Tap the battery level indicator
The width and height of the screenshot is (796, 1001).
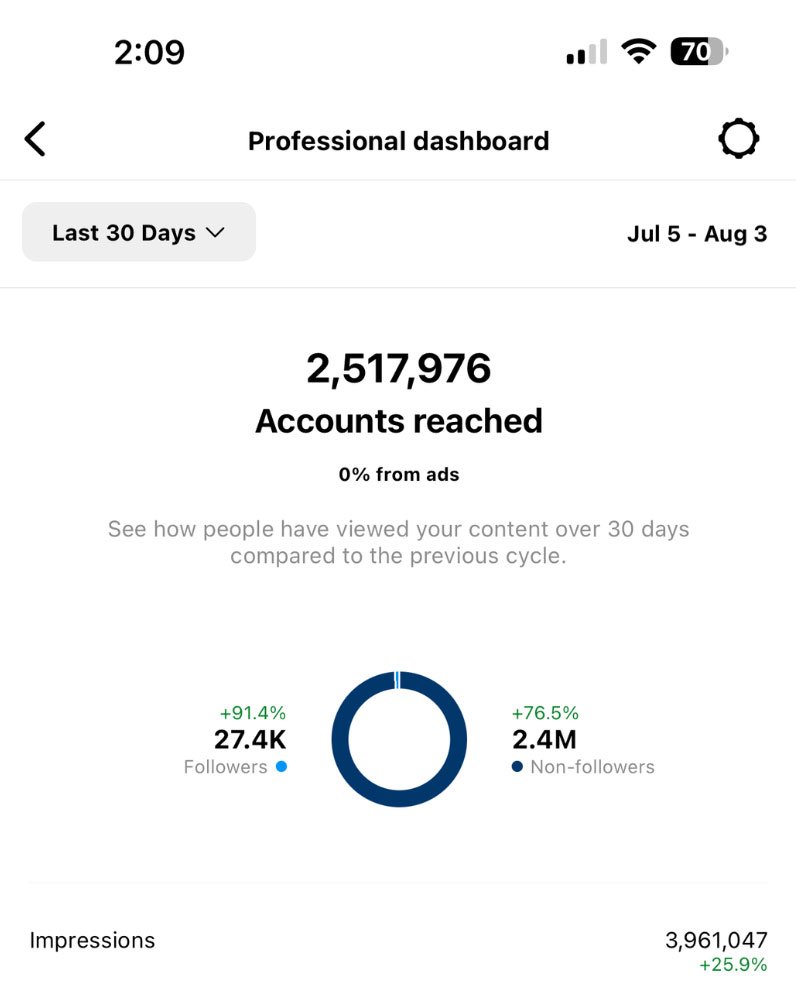[698, 52]
